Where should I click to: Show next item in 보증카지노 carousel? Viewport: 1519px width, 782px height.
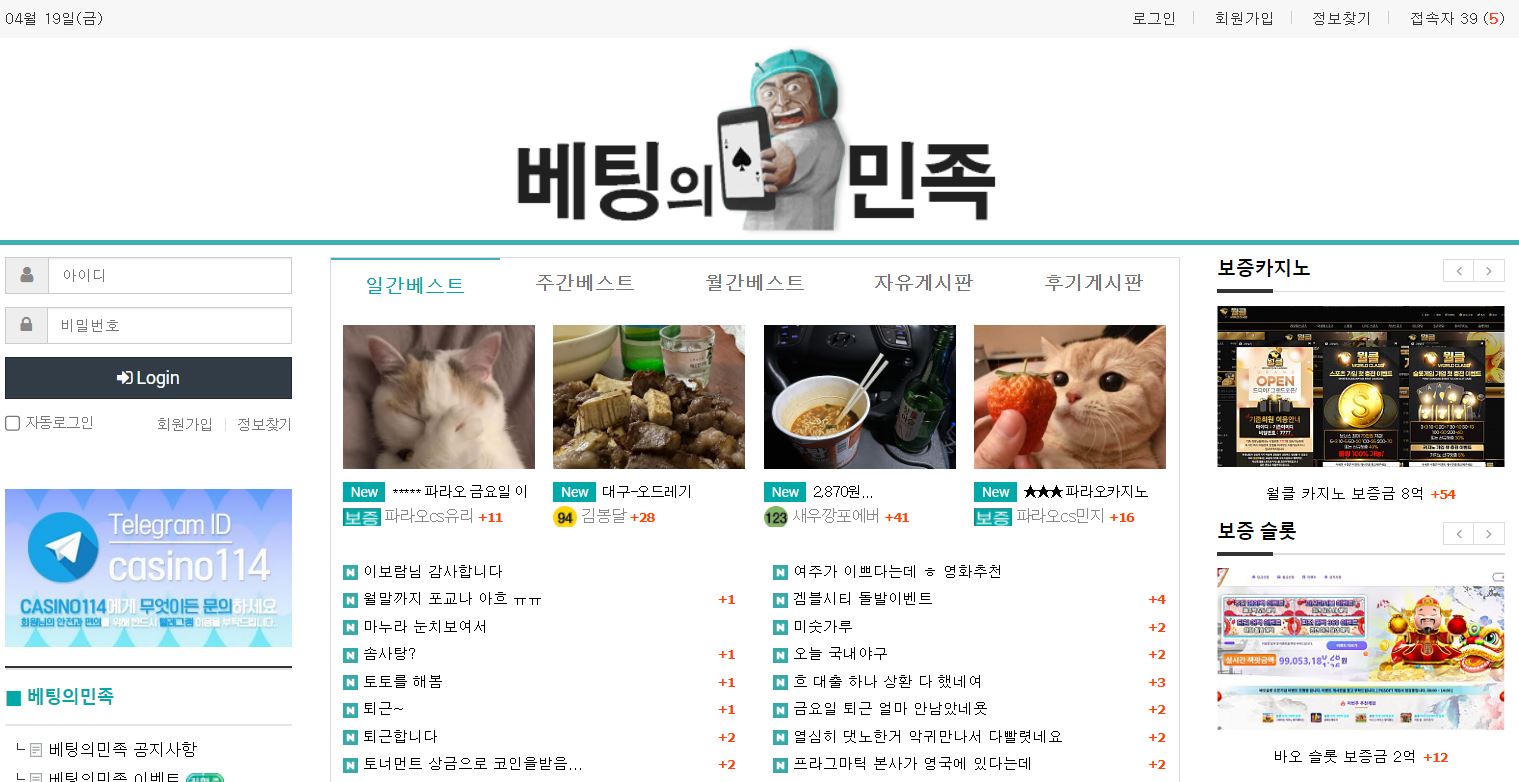pos(1490,271)
